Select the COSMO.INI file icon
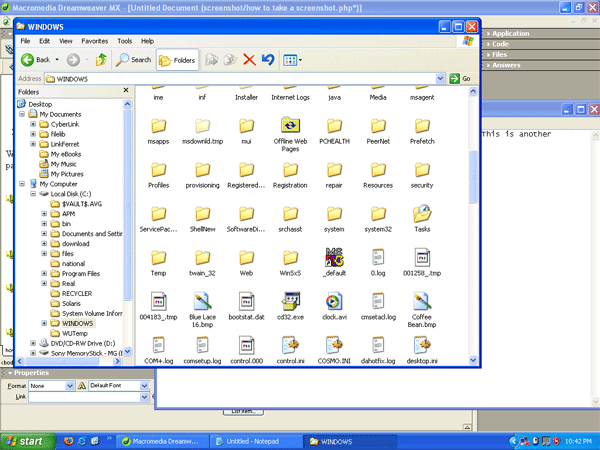This screenshot has height=450, width=600. pos(334,345)
